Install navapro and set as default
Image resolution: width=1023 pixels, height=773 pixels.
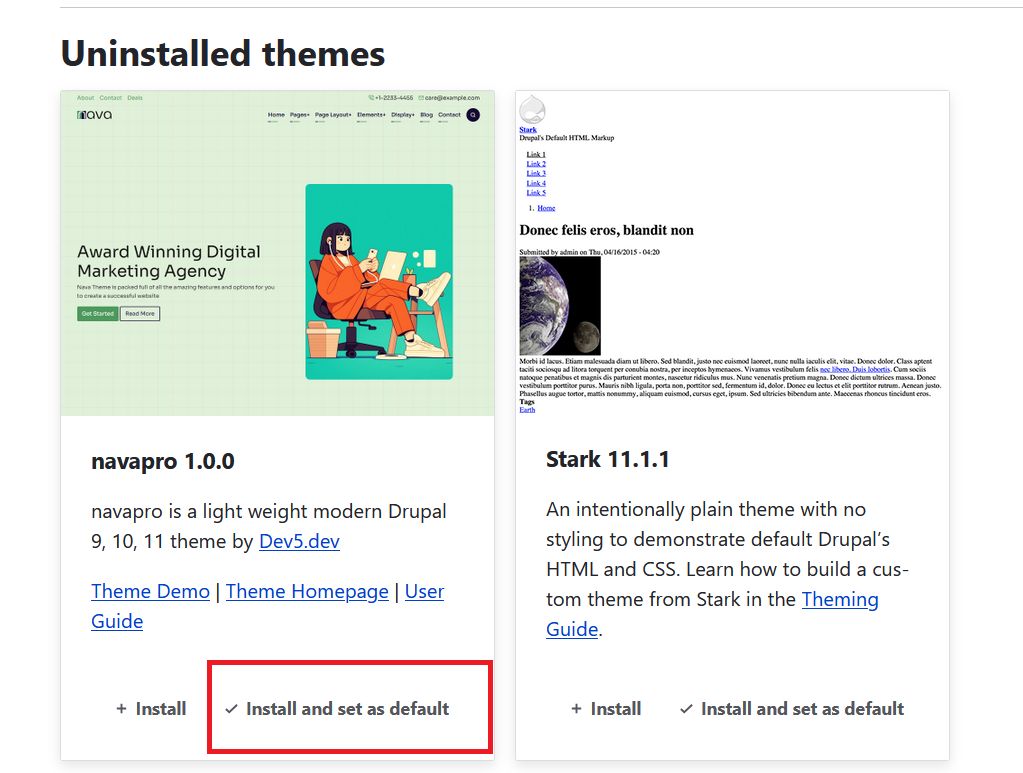tap(347, 709)
